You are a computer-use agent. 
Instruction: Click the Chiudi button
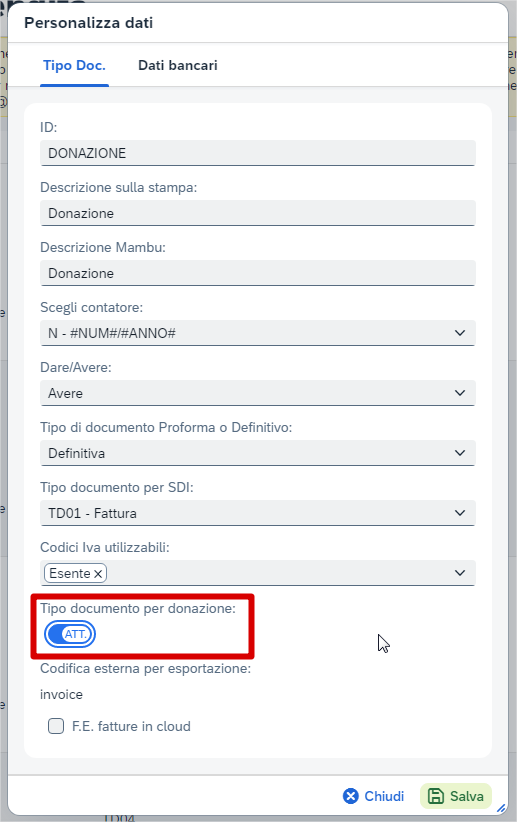point(373,796)
